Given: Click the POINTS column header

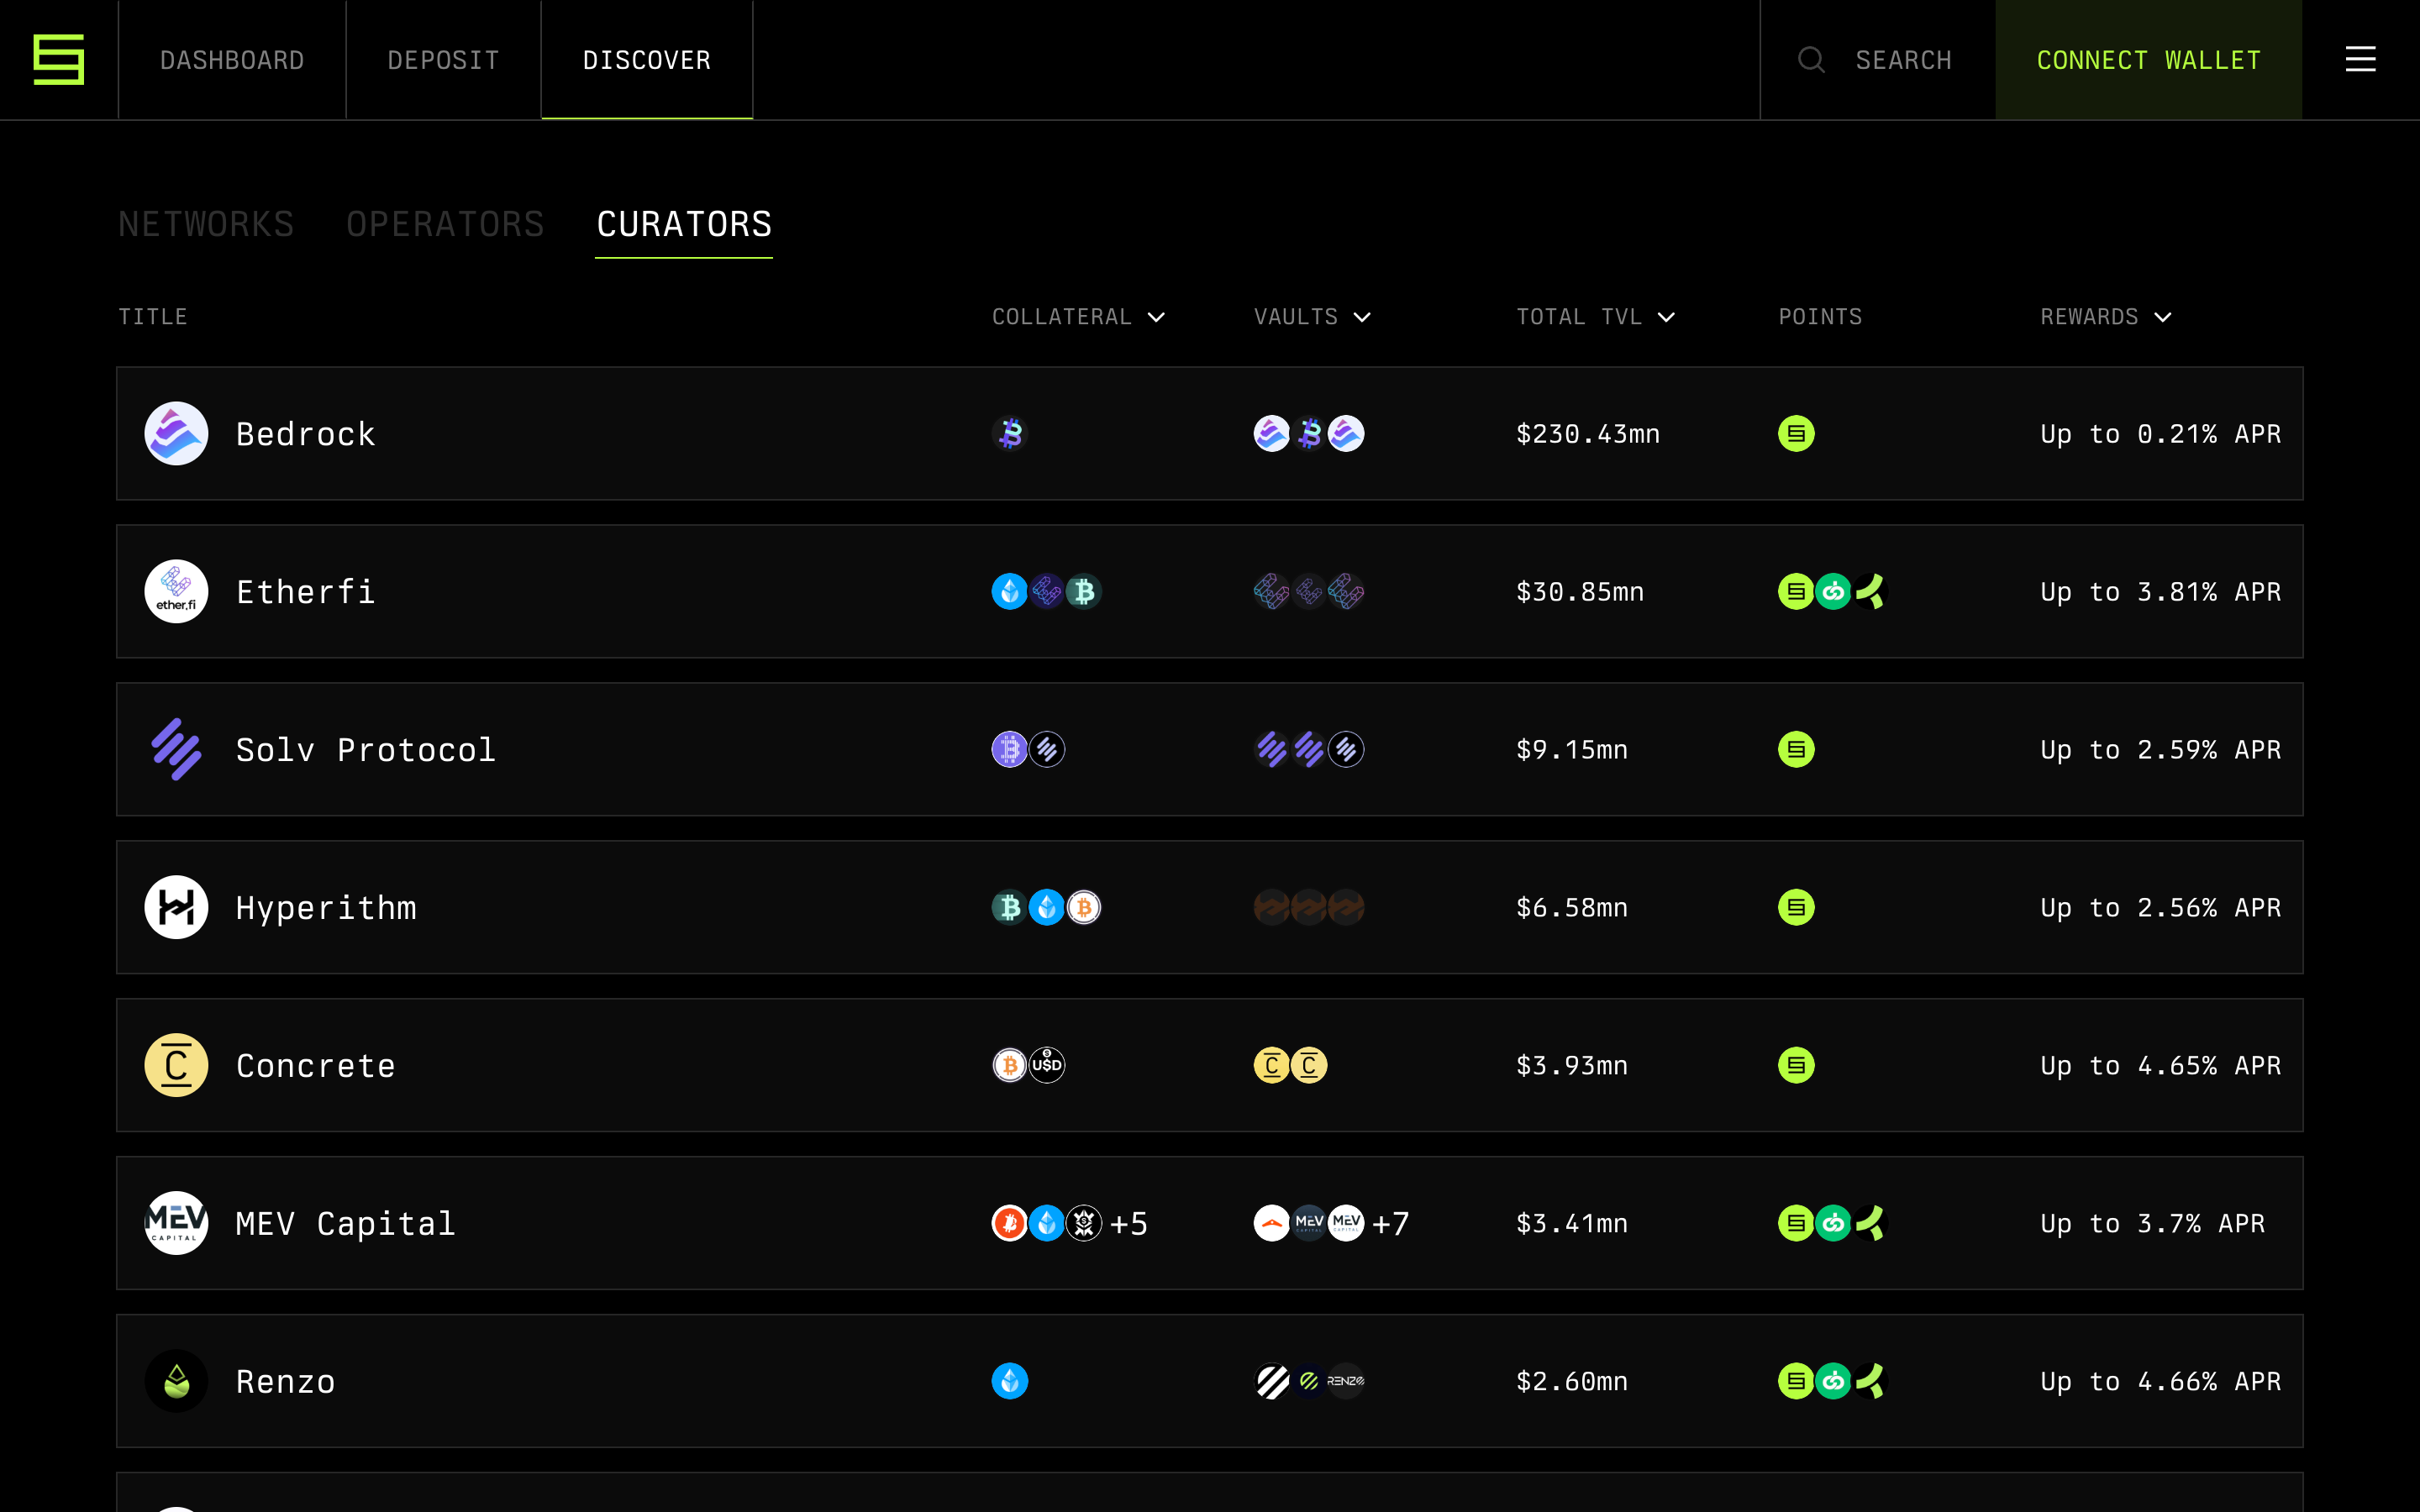Looking at the screenshot, I should click(1820, 317).
